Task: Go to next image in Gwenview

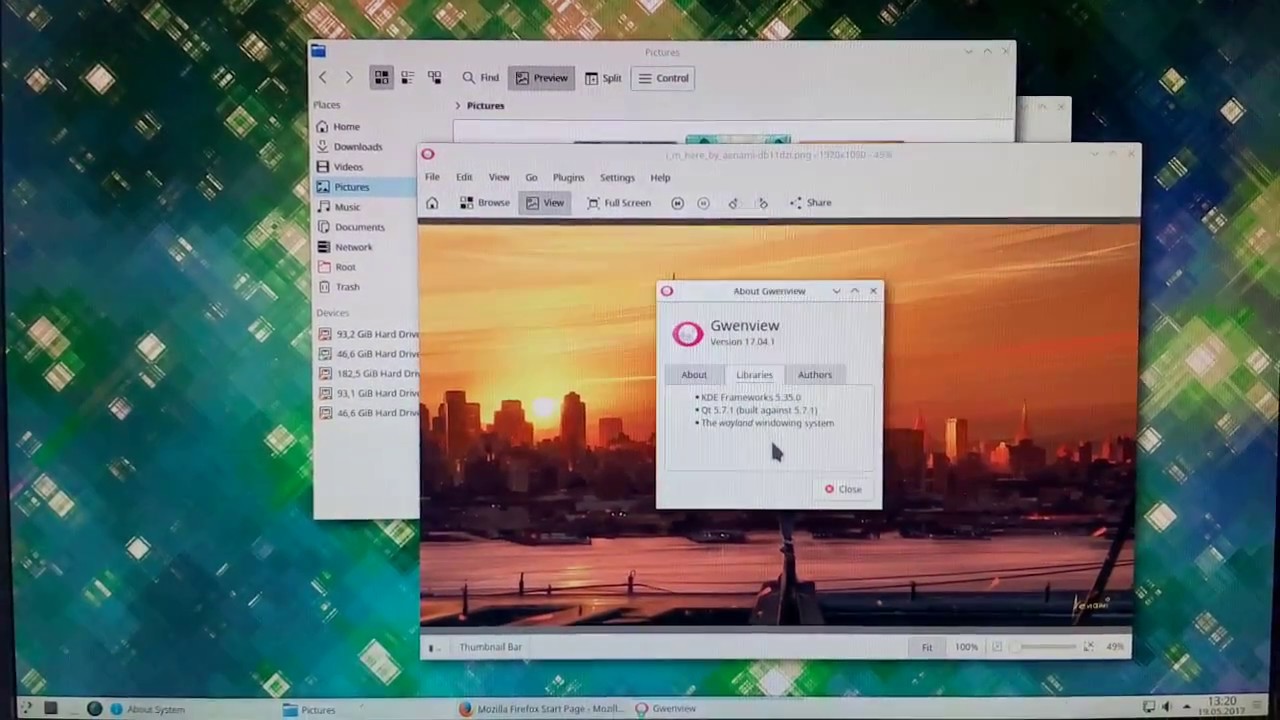Action: pos(703,203)
